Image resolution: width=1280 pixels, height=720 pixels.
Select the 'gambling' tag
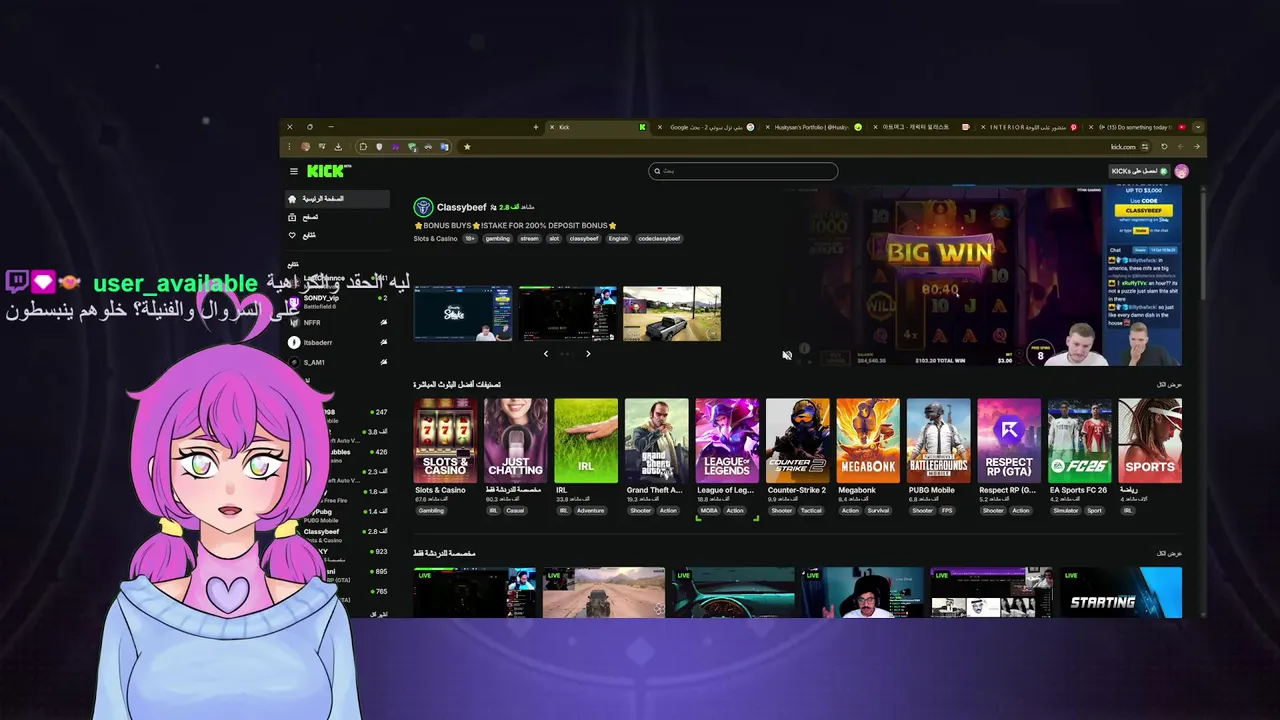(x=497, y=239)
